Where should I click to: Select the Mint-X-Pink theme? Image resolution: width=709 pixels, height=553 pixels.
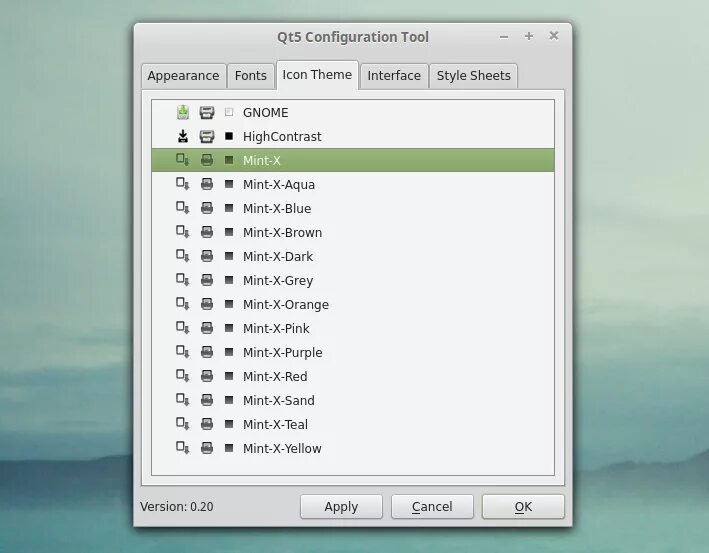pos(353,328)
